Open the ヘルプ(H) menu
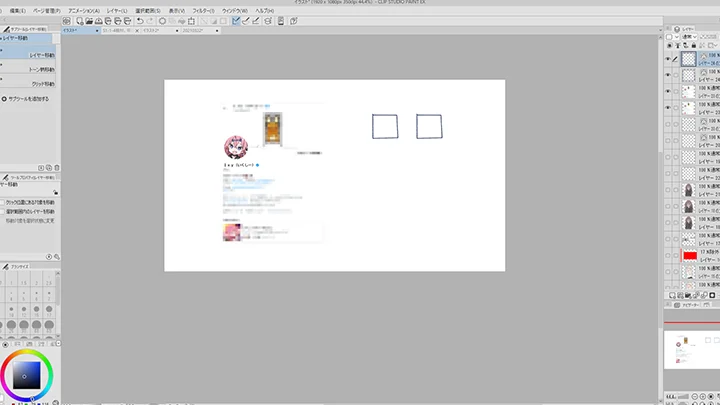Image resolution: width=720 pixels, height=405 pixels. point(264,11)
